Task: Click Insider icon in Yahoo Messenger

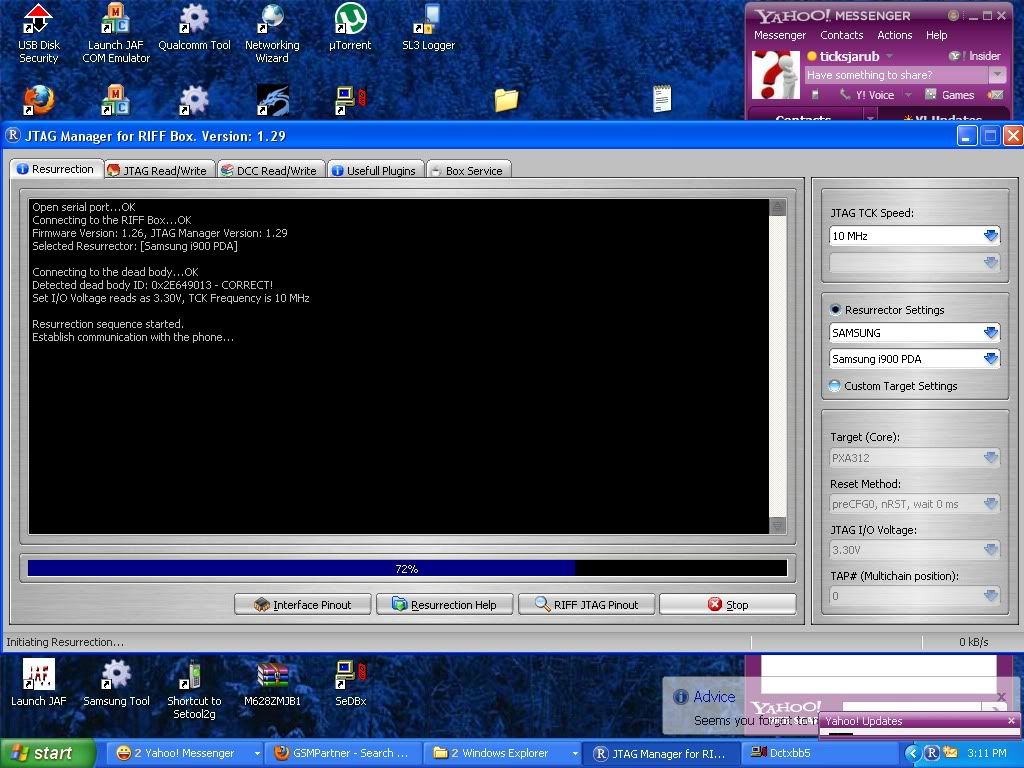Action: pyautogui.click(x=956, y=56)
